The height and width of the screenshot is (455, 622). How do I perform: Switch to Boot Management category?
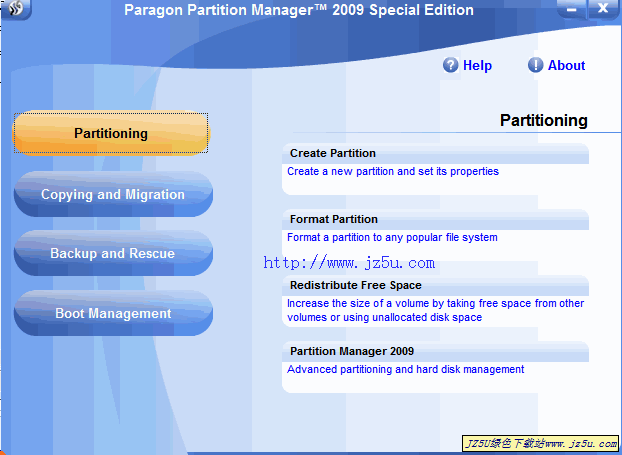[x=113, y=313]
